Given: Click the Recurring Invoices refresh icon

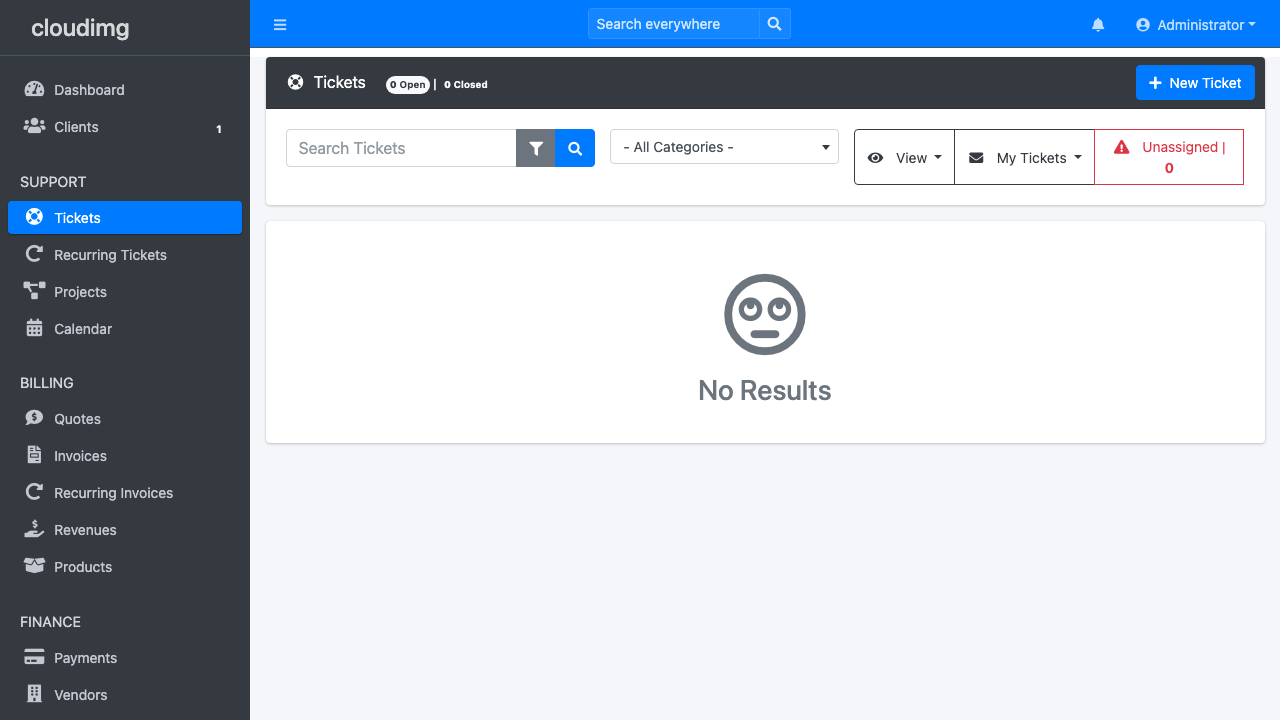Looking at the screenshot, I should (34, 492).
